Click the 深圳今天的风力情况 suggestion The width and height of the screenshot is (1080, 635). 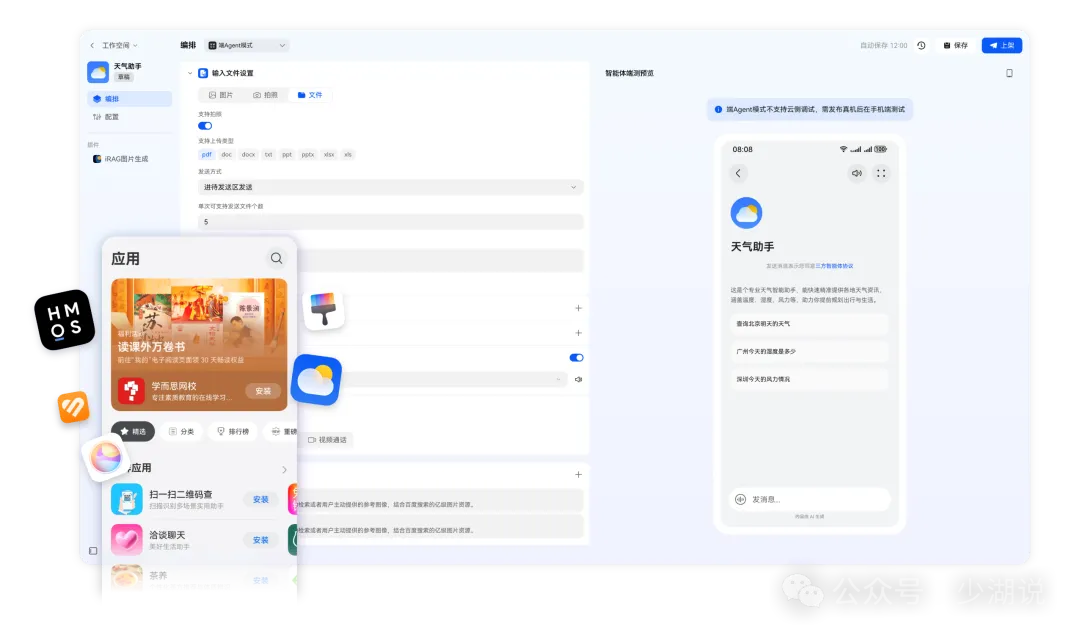[x=809, y=379]
